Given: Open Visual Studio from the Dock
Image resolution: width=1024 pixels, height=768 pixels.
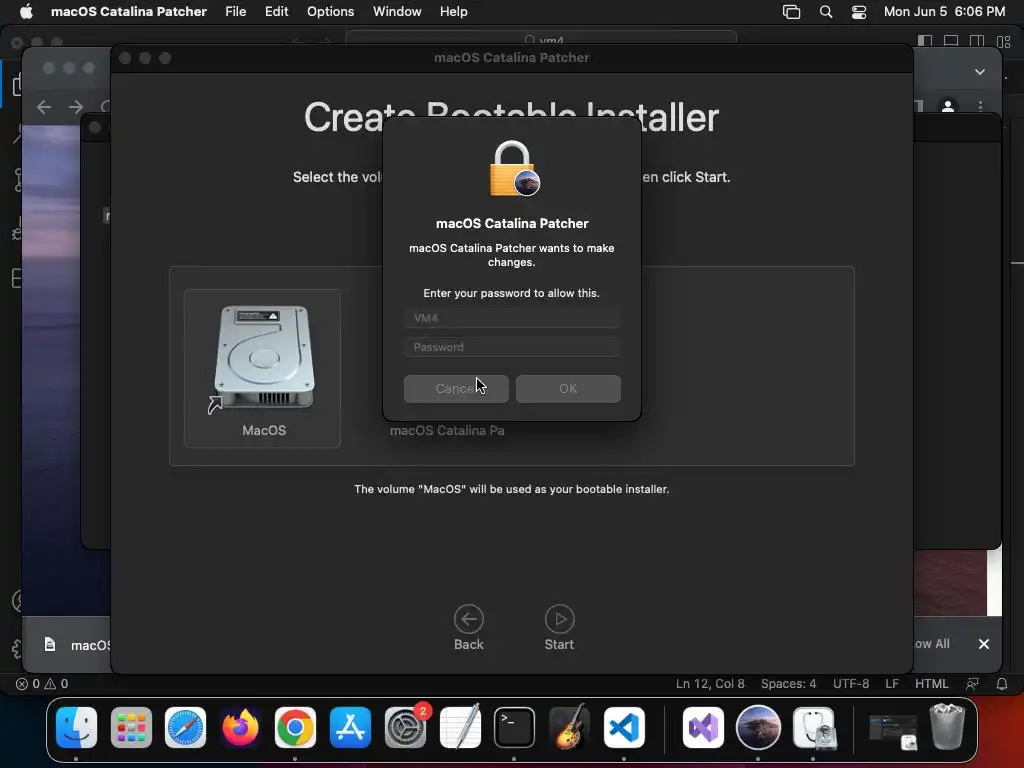Looking at the screenshot, I should [x=703, y=727].
